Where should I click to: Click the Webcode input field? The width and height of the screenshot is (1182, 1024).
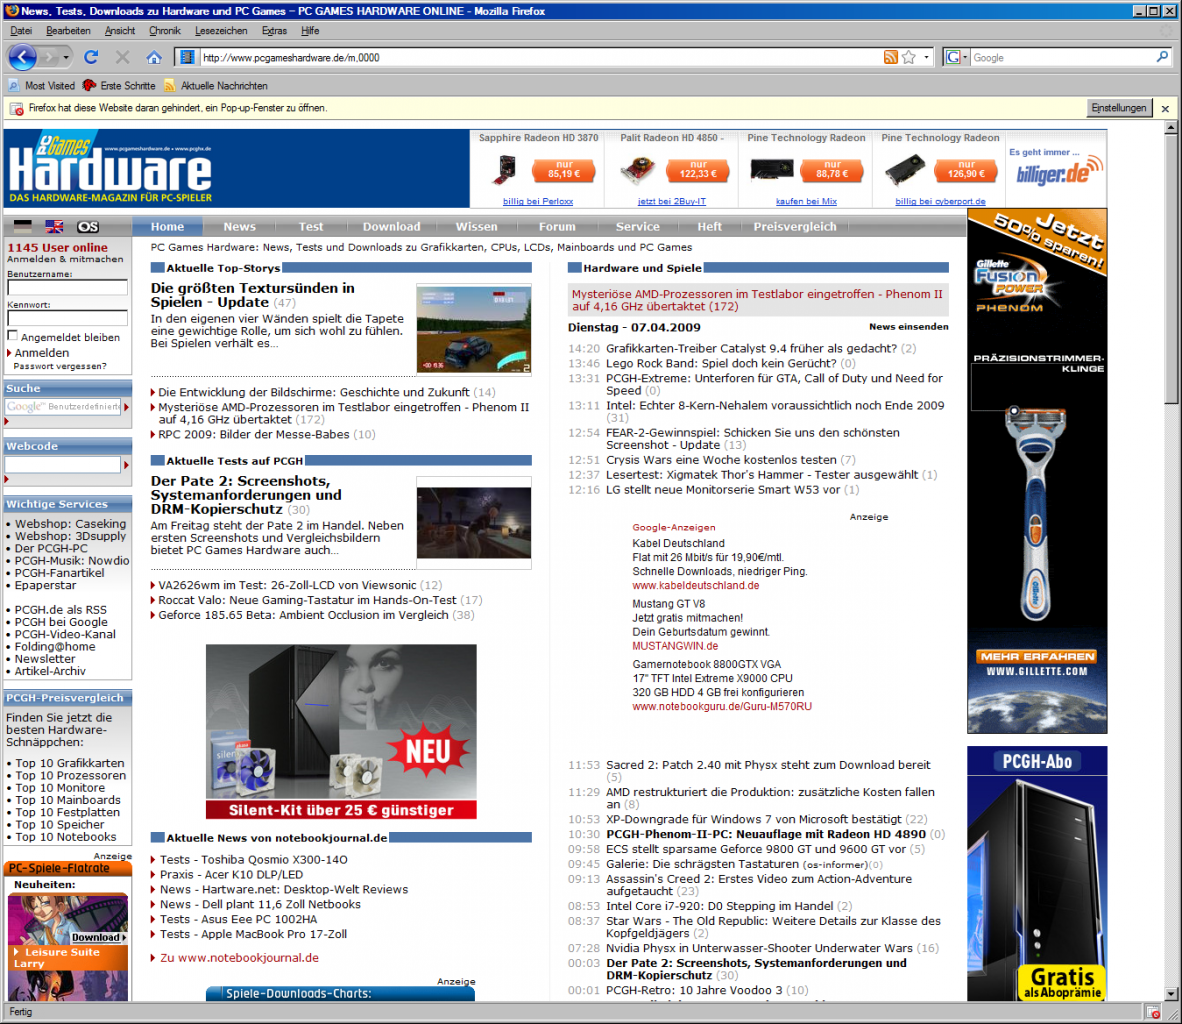click(x=63, y=464)
